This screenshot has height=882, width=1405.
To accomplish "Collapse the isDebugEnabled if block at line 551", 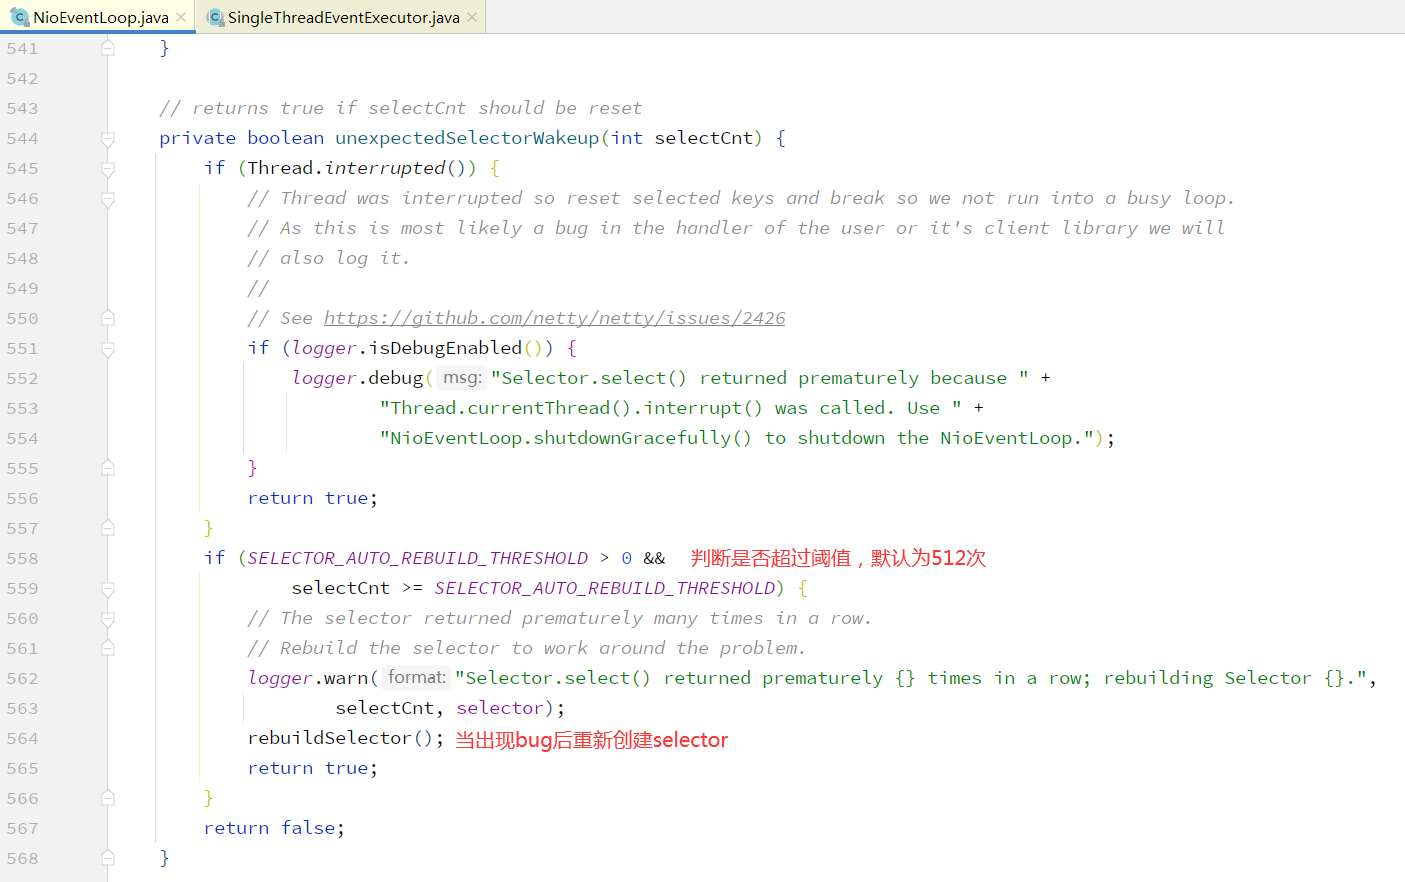I will pos(108,349).
